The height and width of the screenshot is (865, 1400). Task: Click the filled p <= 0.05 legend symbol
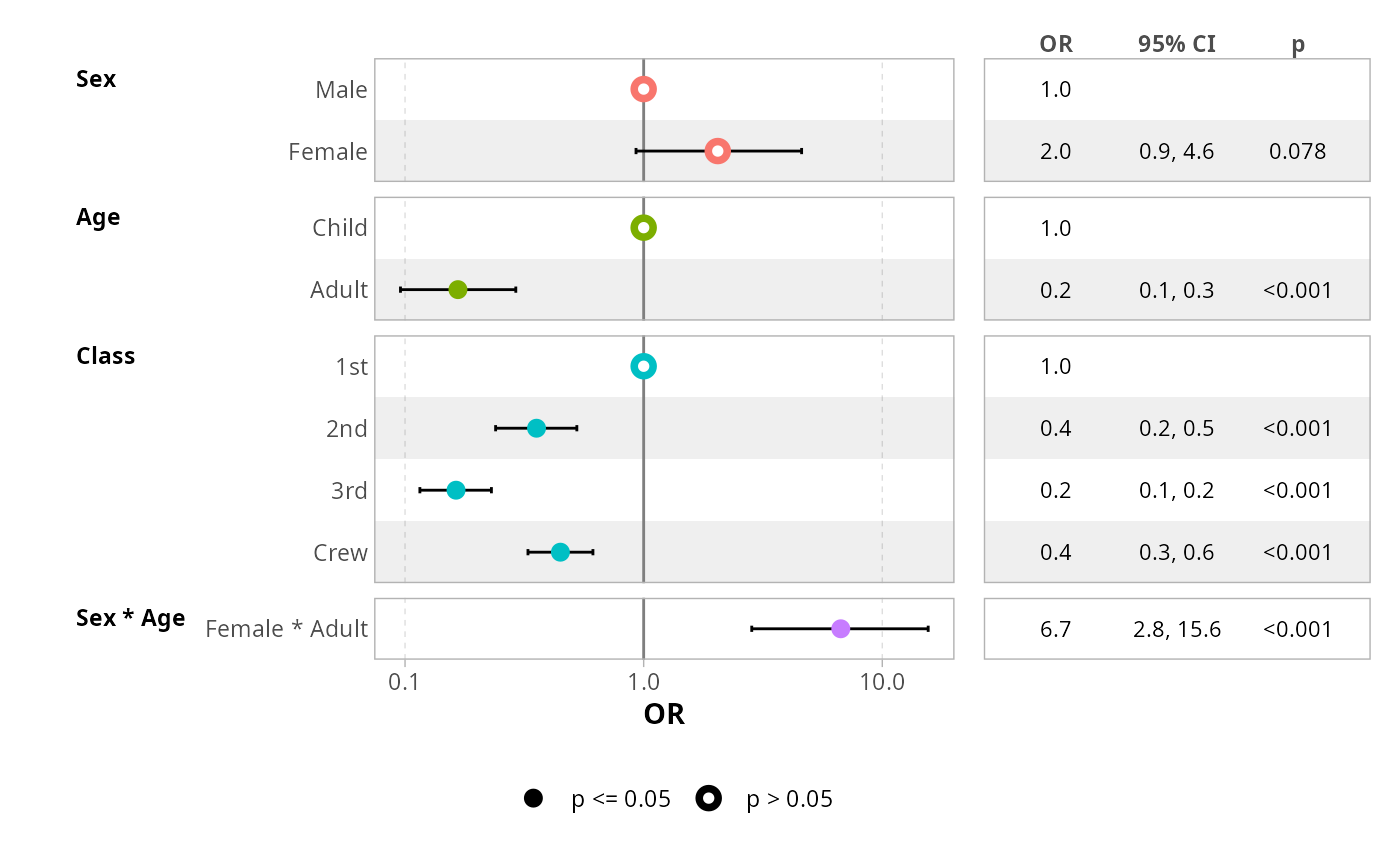pos(533,798)
